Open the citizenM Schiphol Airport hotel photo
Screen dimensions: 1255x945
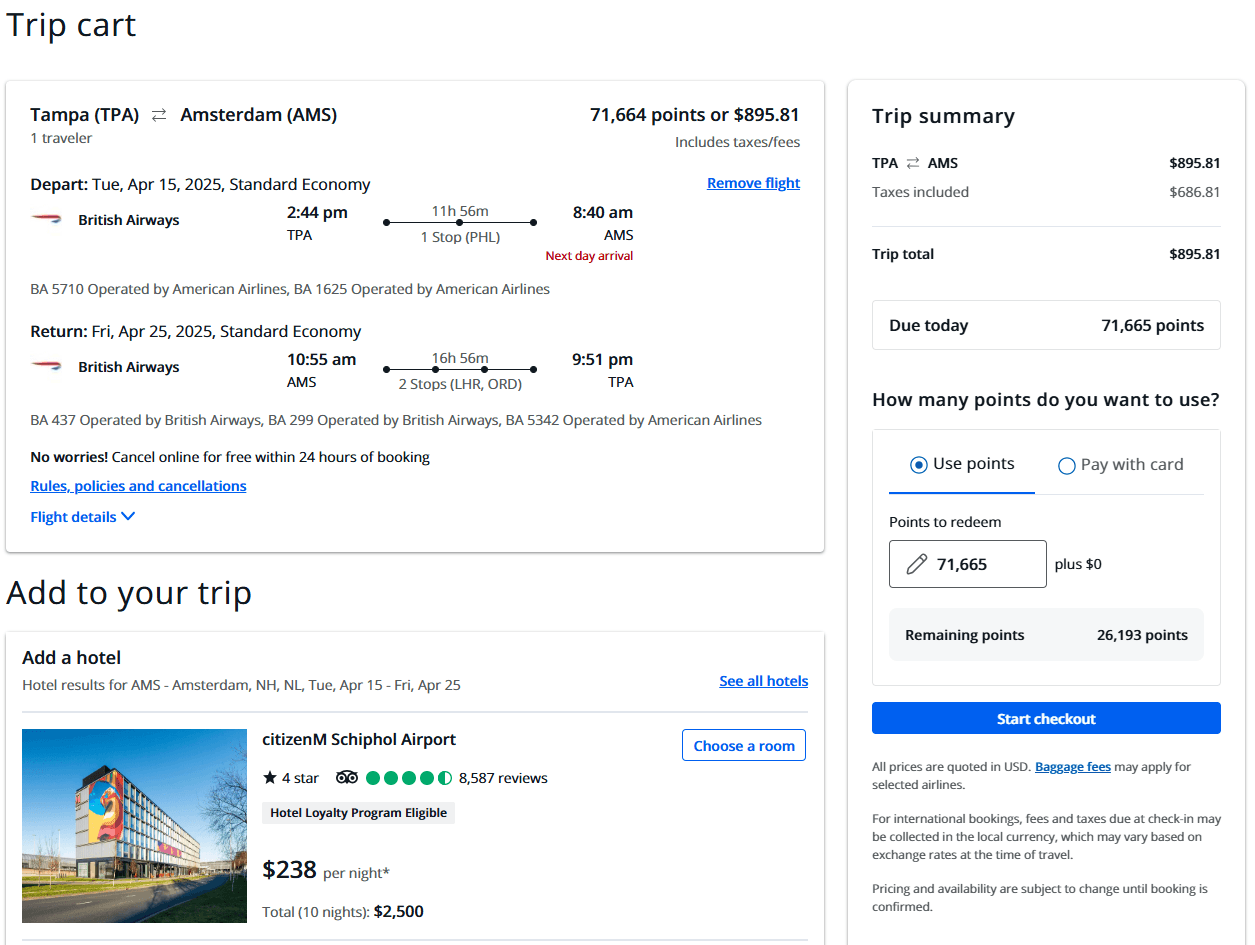click(134, 825)
